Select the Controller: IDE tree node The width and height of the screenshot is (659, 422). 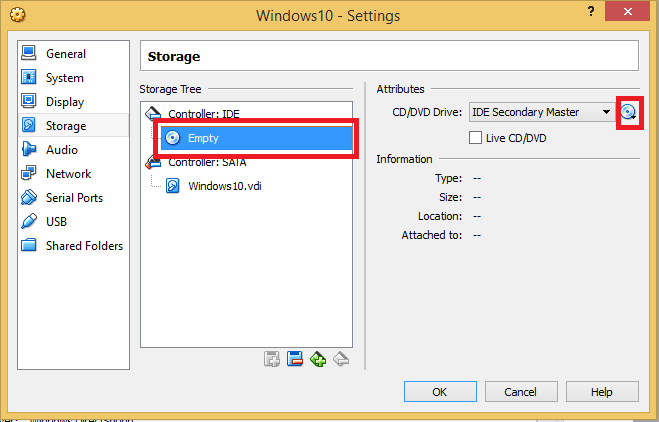(x=204, y=114)
